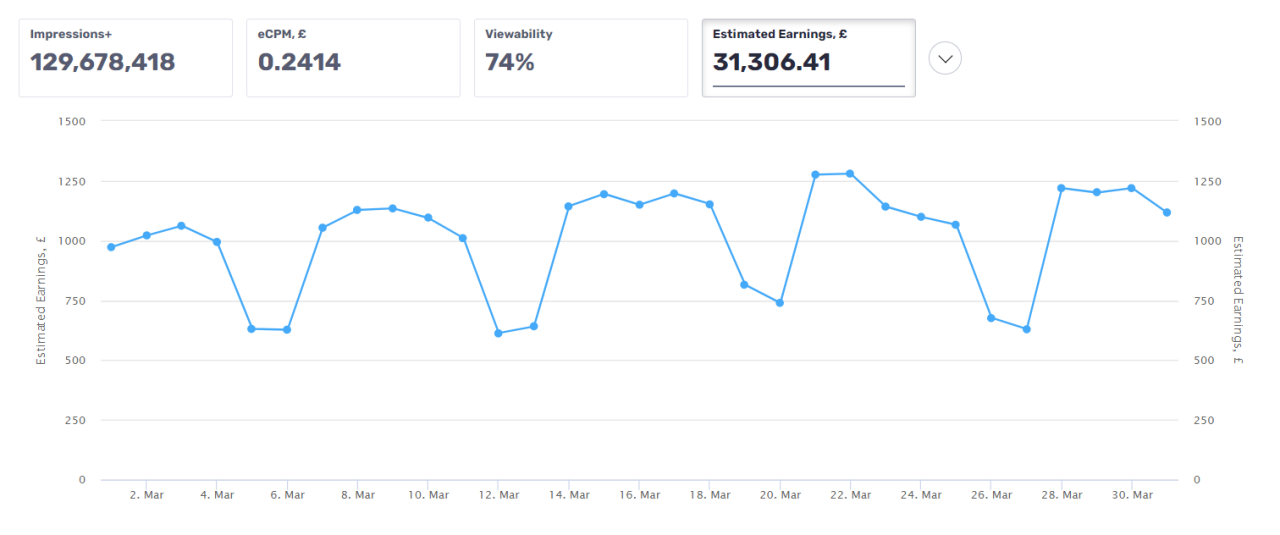Select the eCPM, £ metric card
The height and width of the screenshot is (535, 1280).
coord(353,58)
